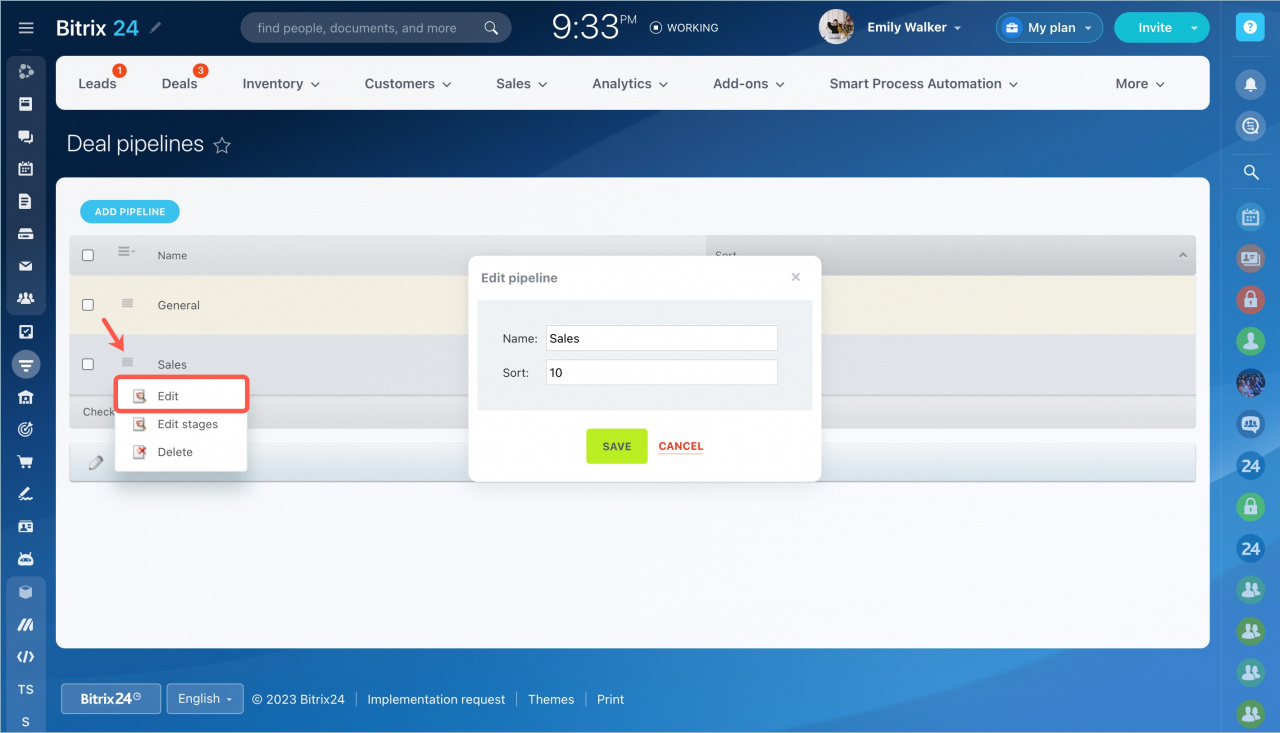Open the chat bubble icon in right panel

1250,126
